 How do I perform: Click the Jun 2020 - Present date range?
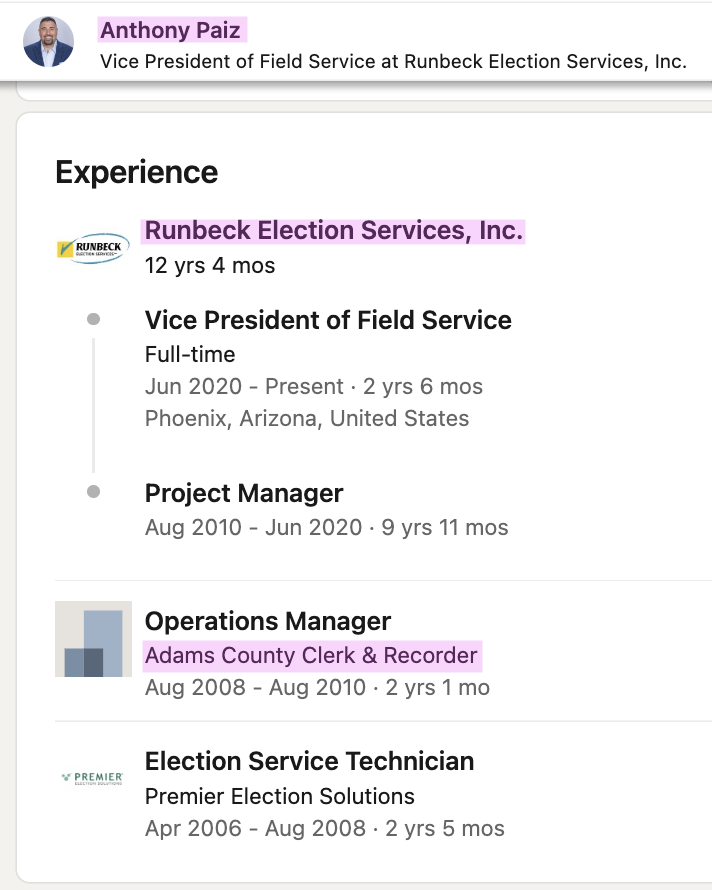244,387
